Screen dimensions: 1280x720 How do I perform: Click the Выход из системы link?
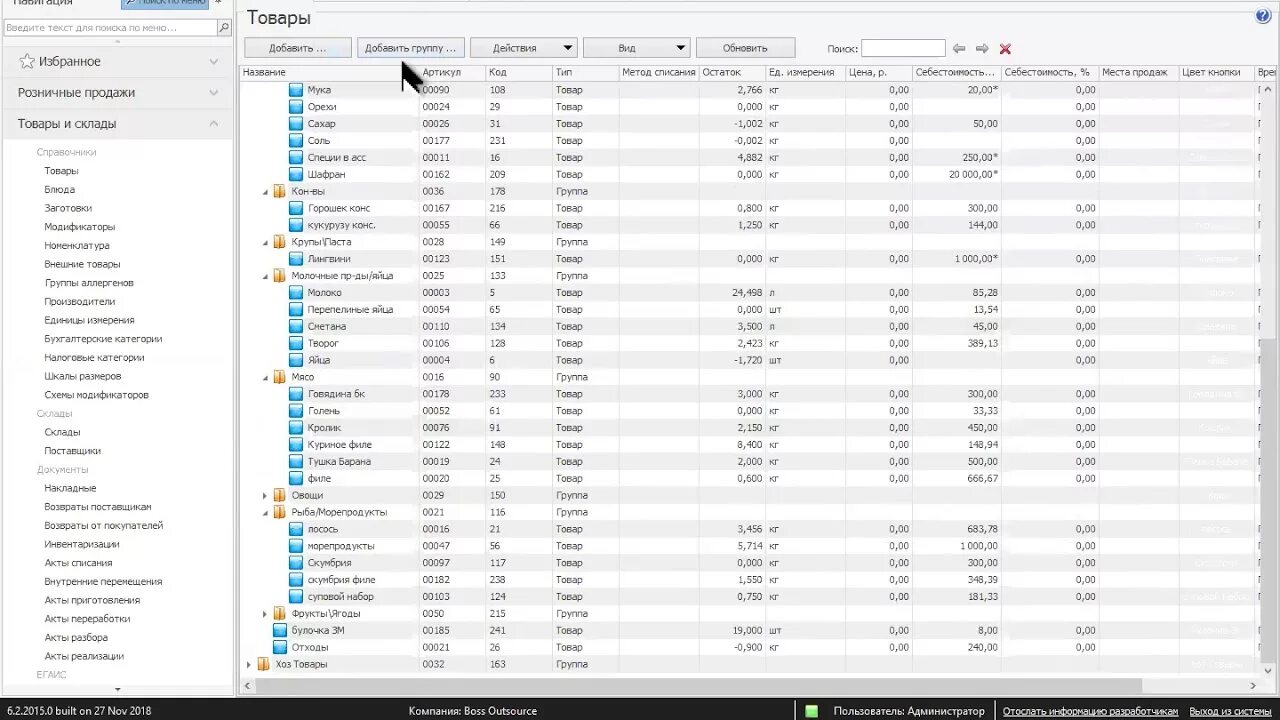pyautogui.click(x=1232, y=711)
